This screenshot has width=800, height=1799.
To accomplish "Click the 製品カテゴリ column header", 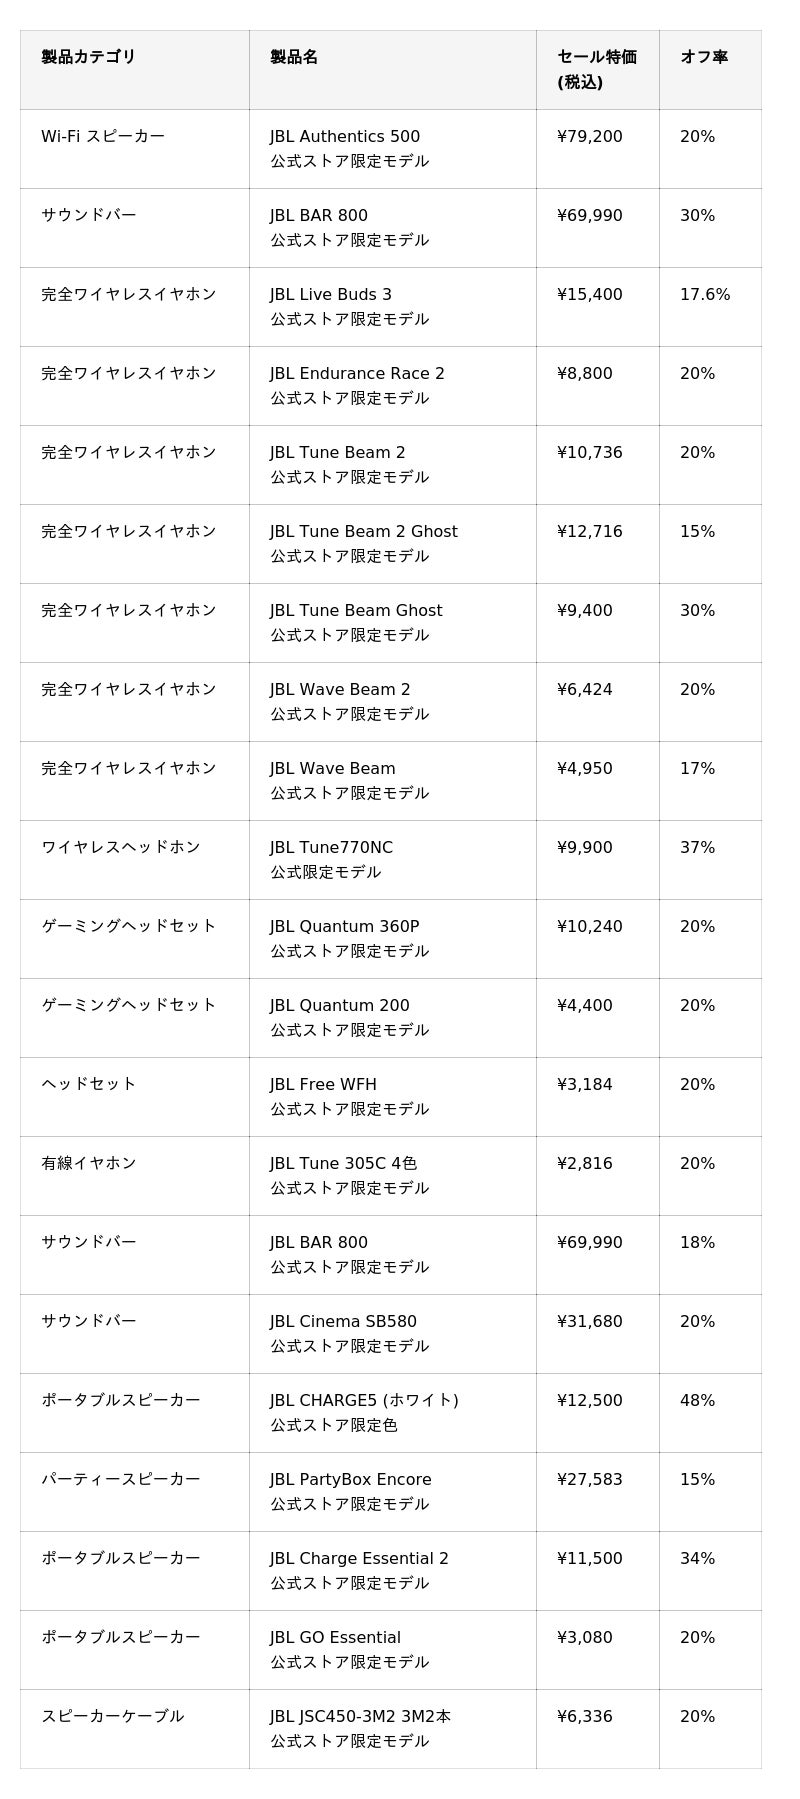I will pos(88,57).
